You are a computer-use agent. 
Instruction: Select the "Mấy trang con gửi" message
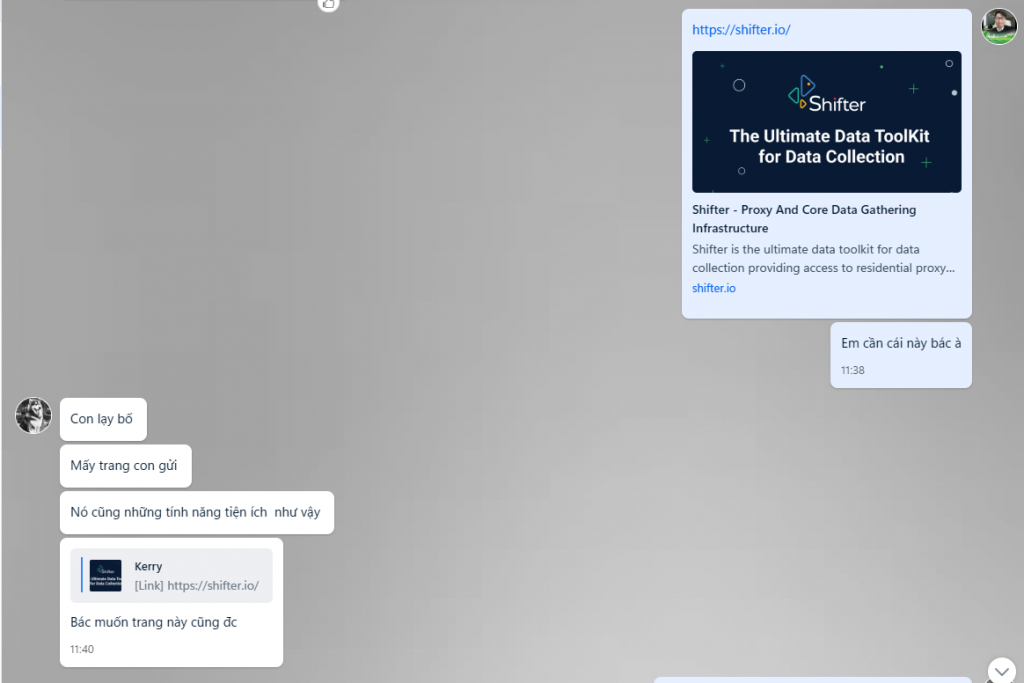click(x=125, y=466)
